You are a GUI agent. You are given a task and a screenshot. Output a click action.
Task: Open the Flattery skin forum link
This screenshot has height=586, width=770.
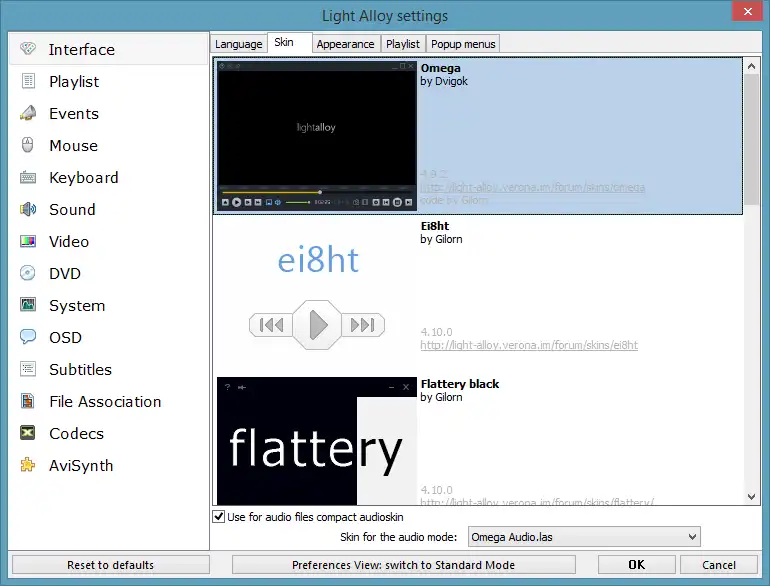[x=537, y=502]
